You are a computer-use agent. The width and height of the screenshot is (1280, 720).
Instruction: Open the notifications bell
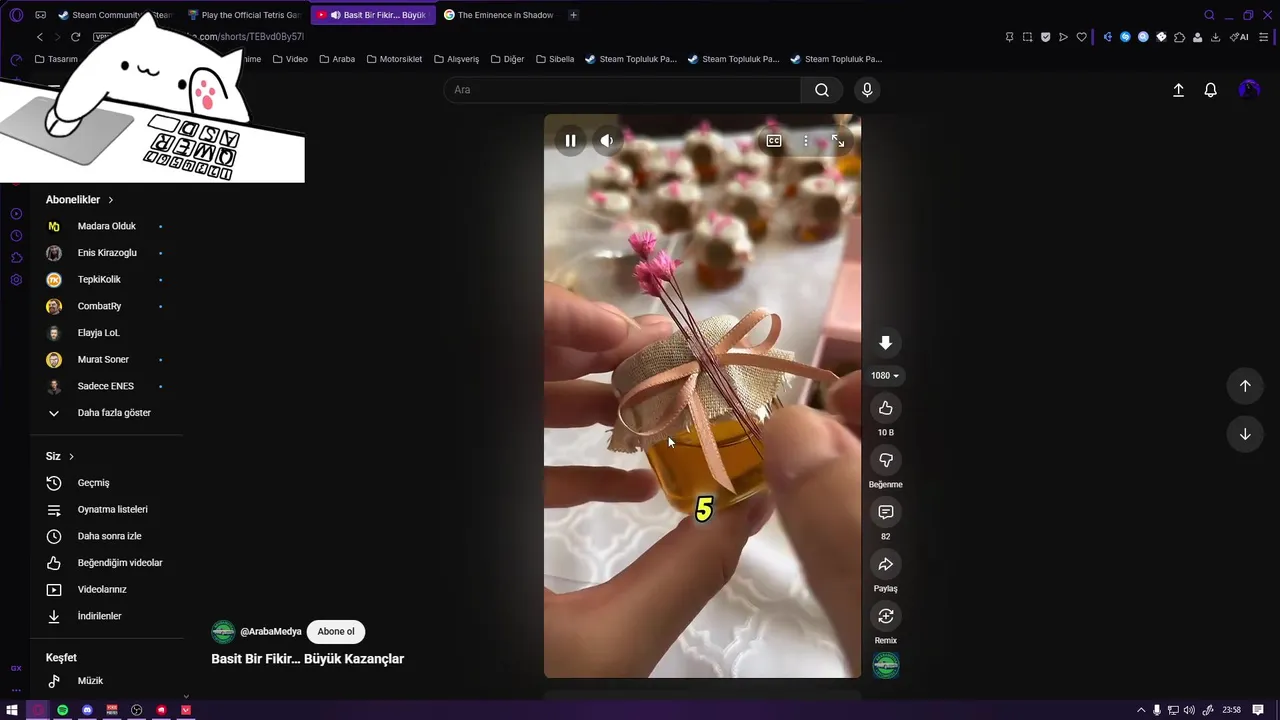coord(1210,90)
